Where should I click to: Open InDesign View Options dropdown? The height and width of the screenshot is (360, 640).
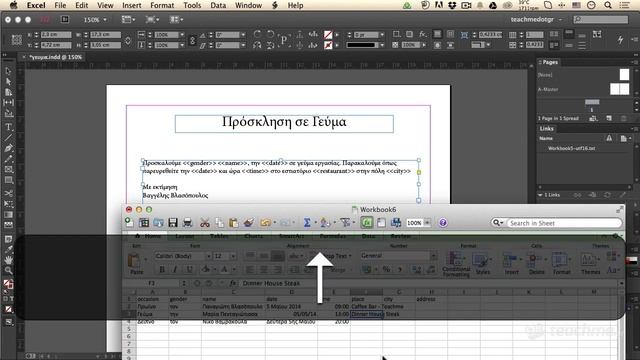point(129,19)
